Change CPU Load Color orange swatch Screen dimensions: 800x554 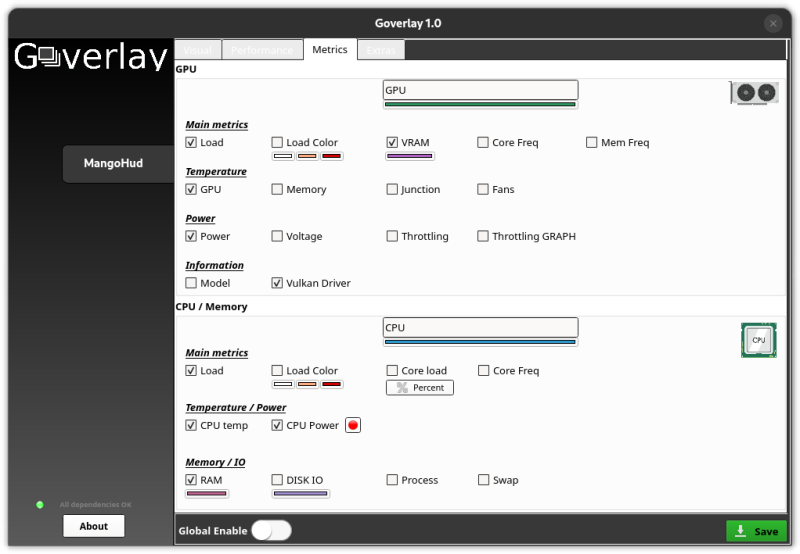[307, 384]
